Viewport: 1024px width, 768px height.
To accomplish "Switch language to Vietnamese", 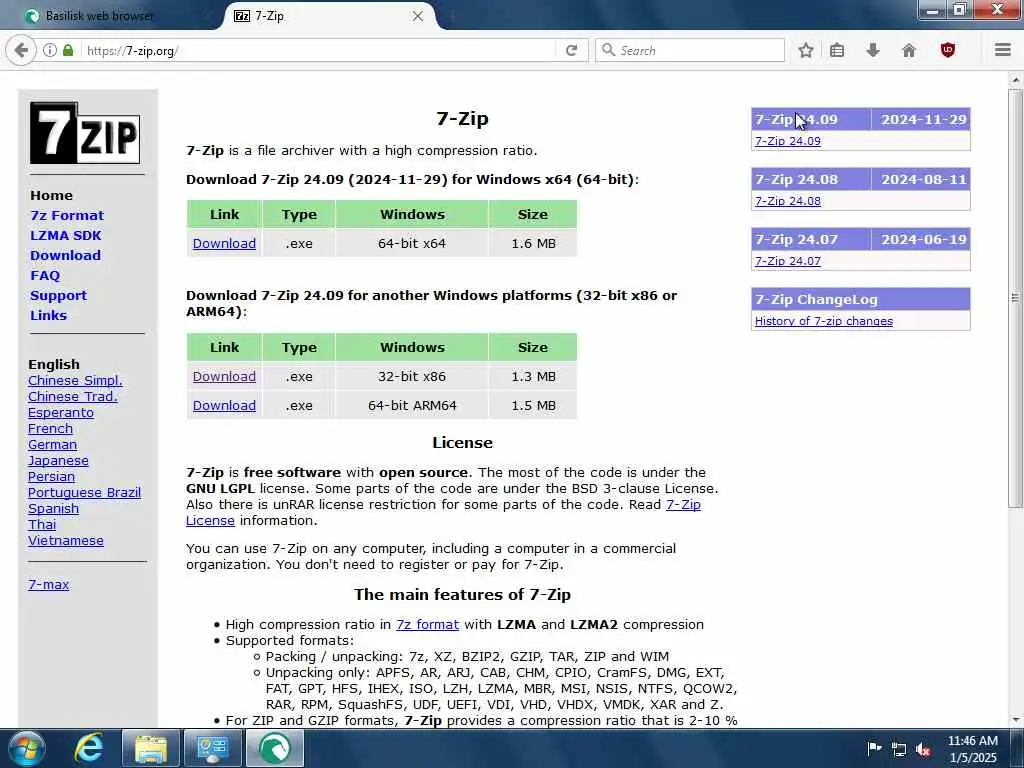I will (x=65, y=541).
